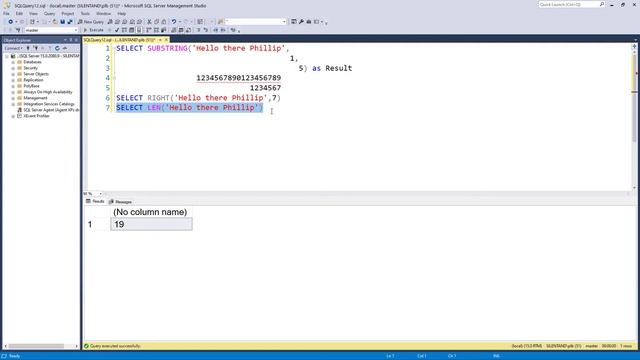The width and height of the screenshot is (640, 360).
Task: Switch output to Results to File
Action: tap(188, 30)
